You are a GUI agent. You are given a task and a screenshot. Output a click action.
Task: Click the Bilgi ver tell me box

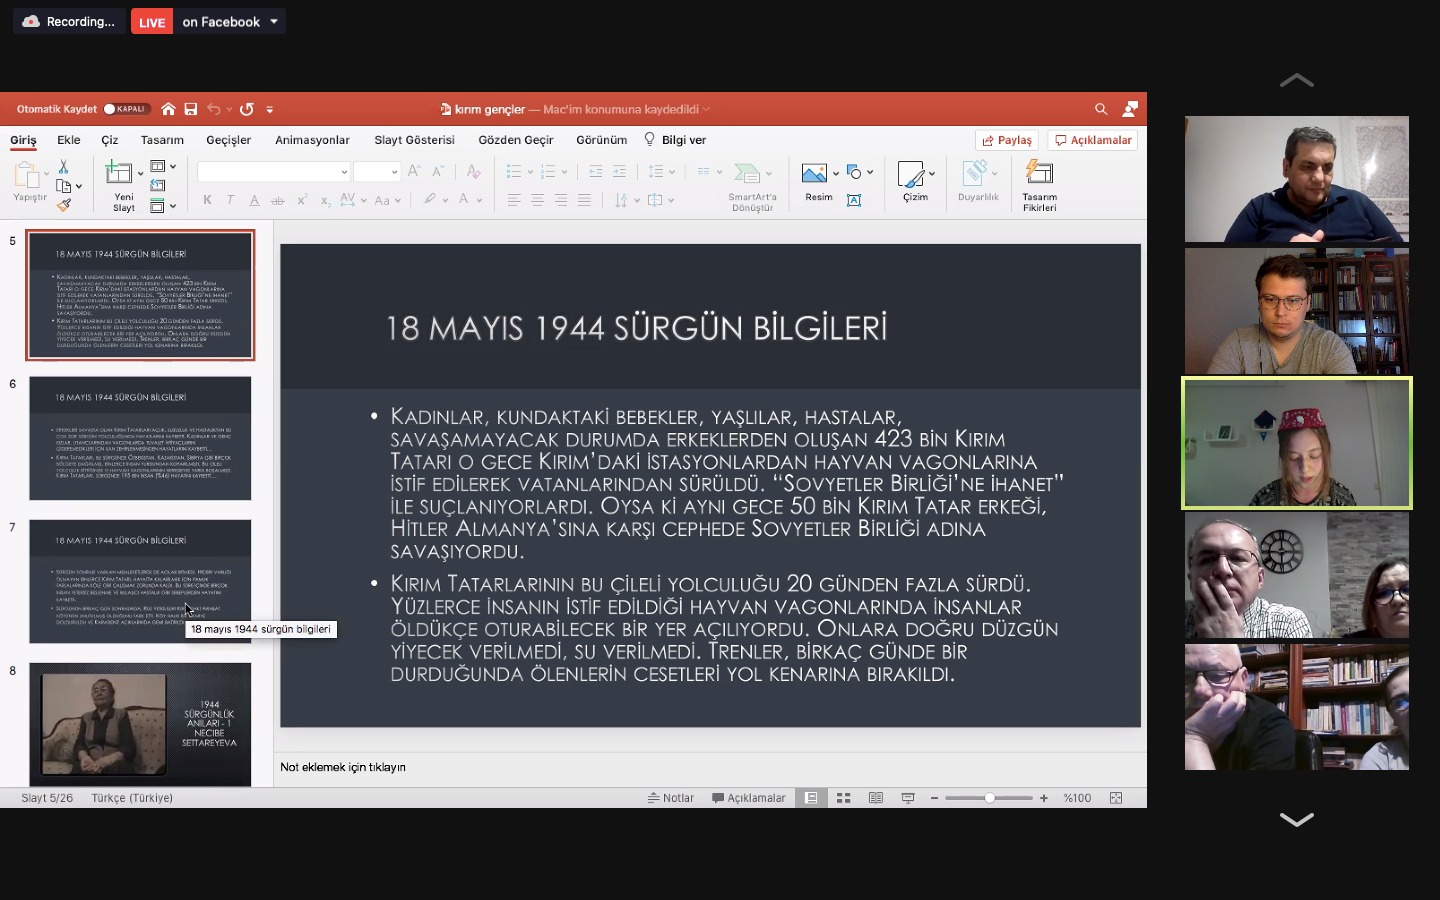pos(675,140)
